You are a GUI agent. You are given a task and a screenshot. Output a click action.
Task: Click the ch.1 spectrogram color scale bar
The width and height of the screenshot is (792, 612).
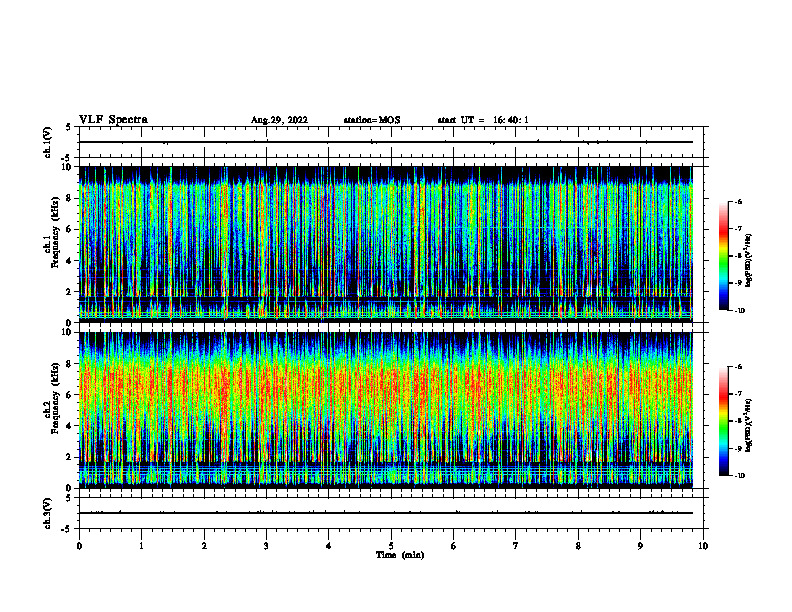tap(723, 256)
